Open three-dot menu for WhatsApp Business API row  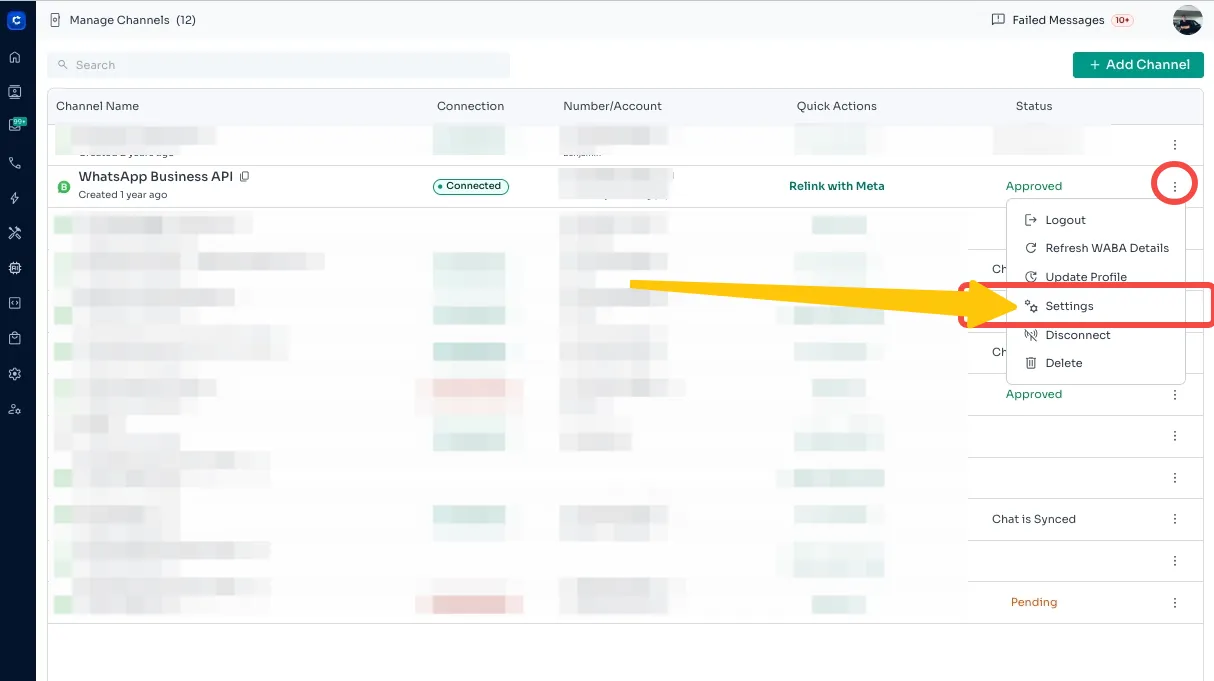point(1174,186)
